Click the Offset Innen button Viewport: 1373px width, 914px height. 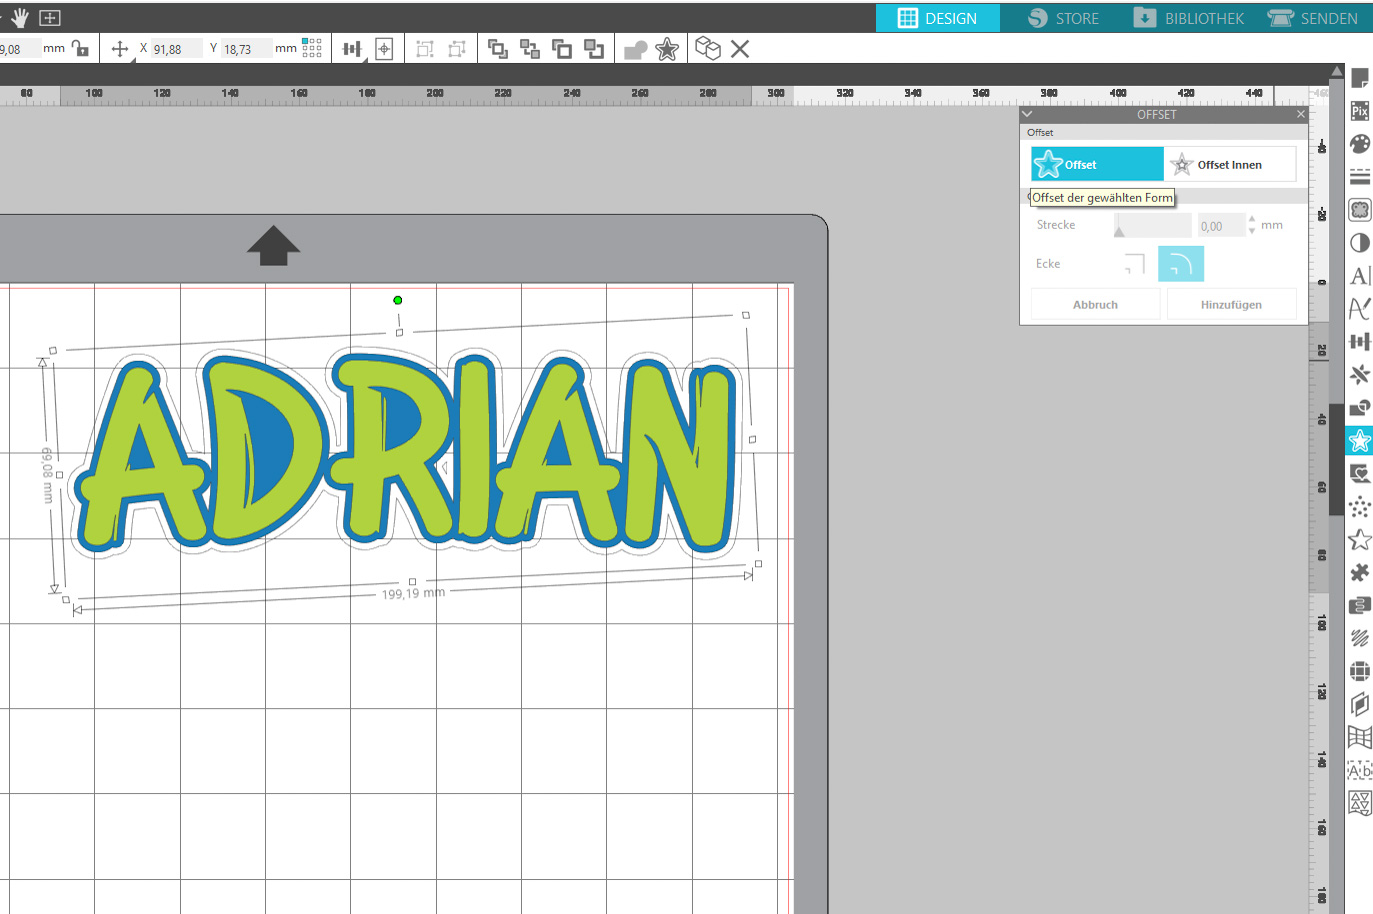click(x=1229, y=165)
